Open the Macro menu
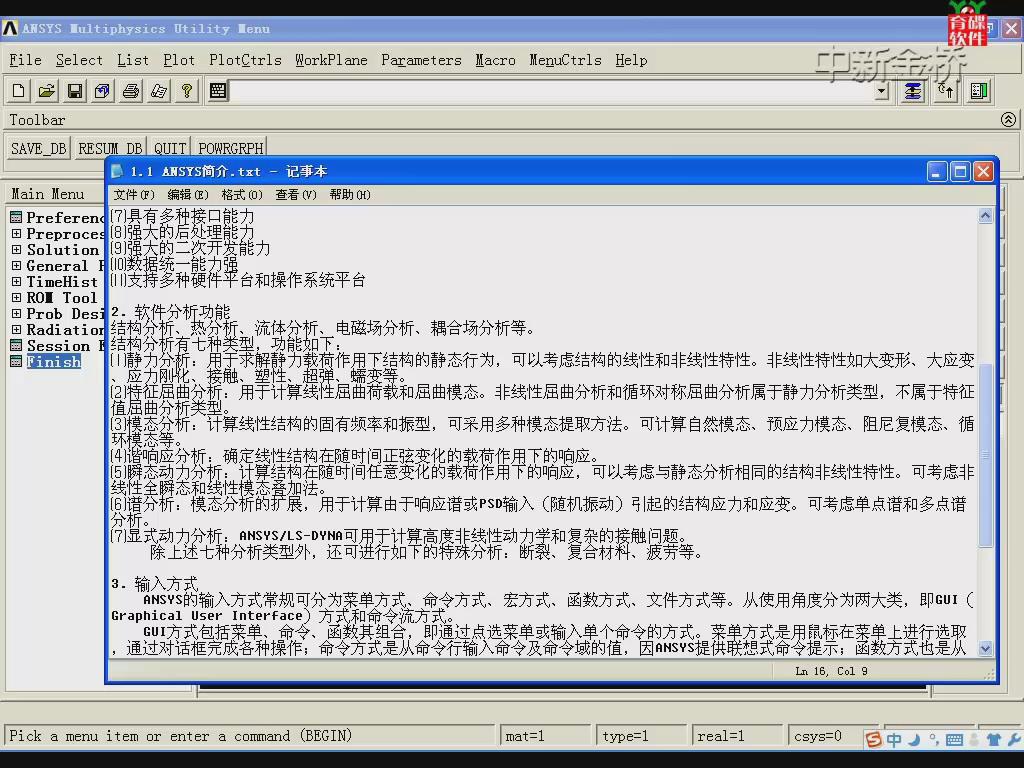The image size is (1024, 768). (x=495, y=60)
